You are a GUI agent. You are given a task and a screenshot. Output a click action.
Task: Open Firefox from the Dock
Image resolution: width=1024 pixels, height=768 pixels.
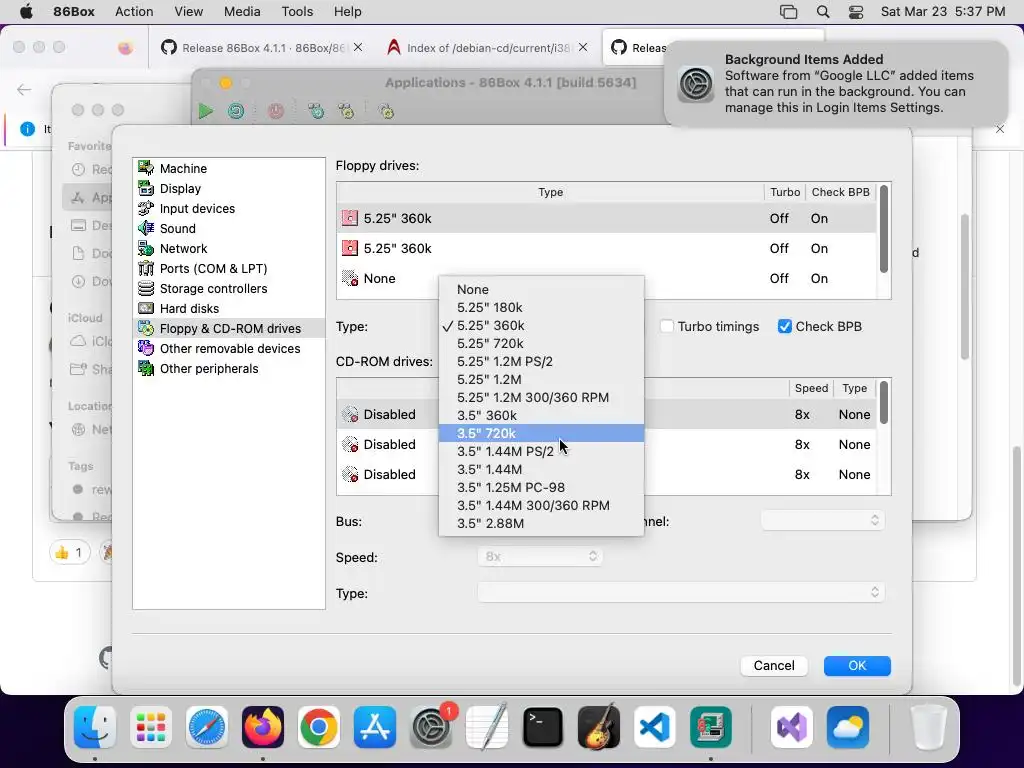(x=263, y=727)
